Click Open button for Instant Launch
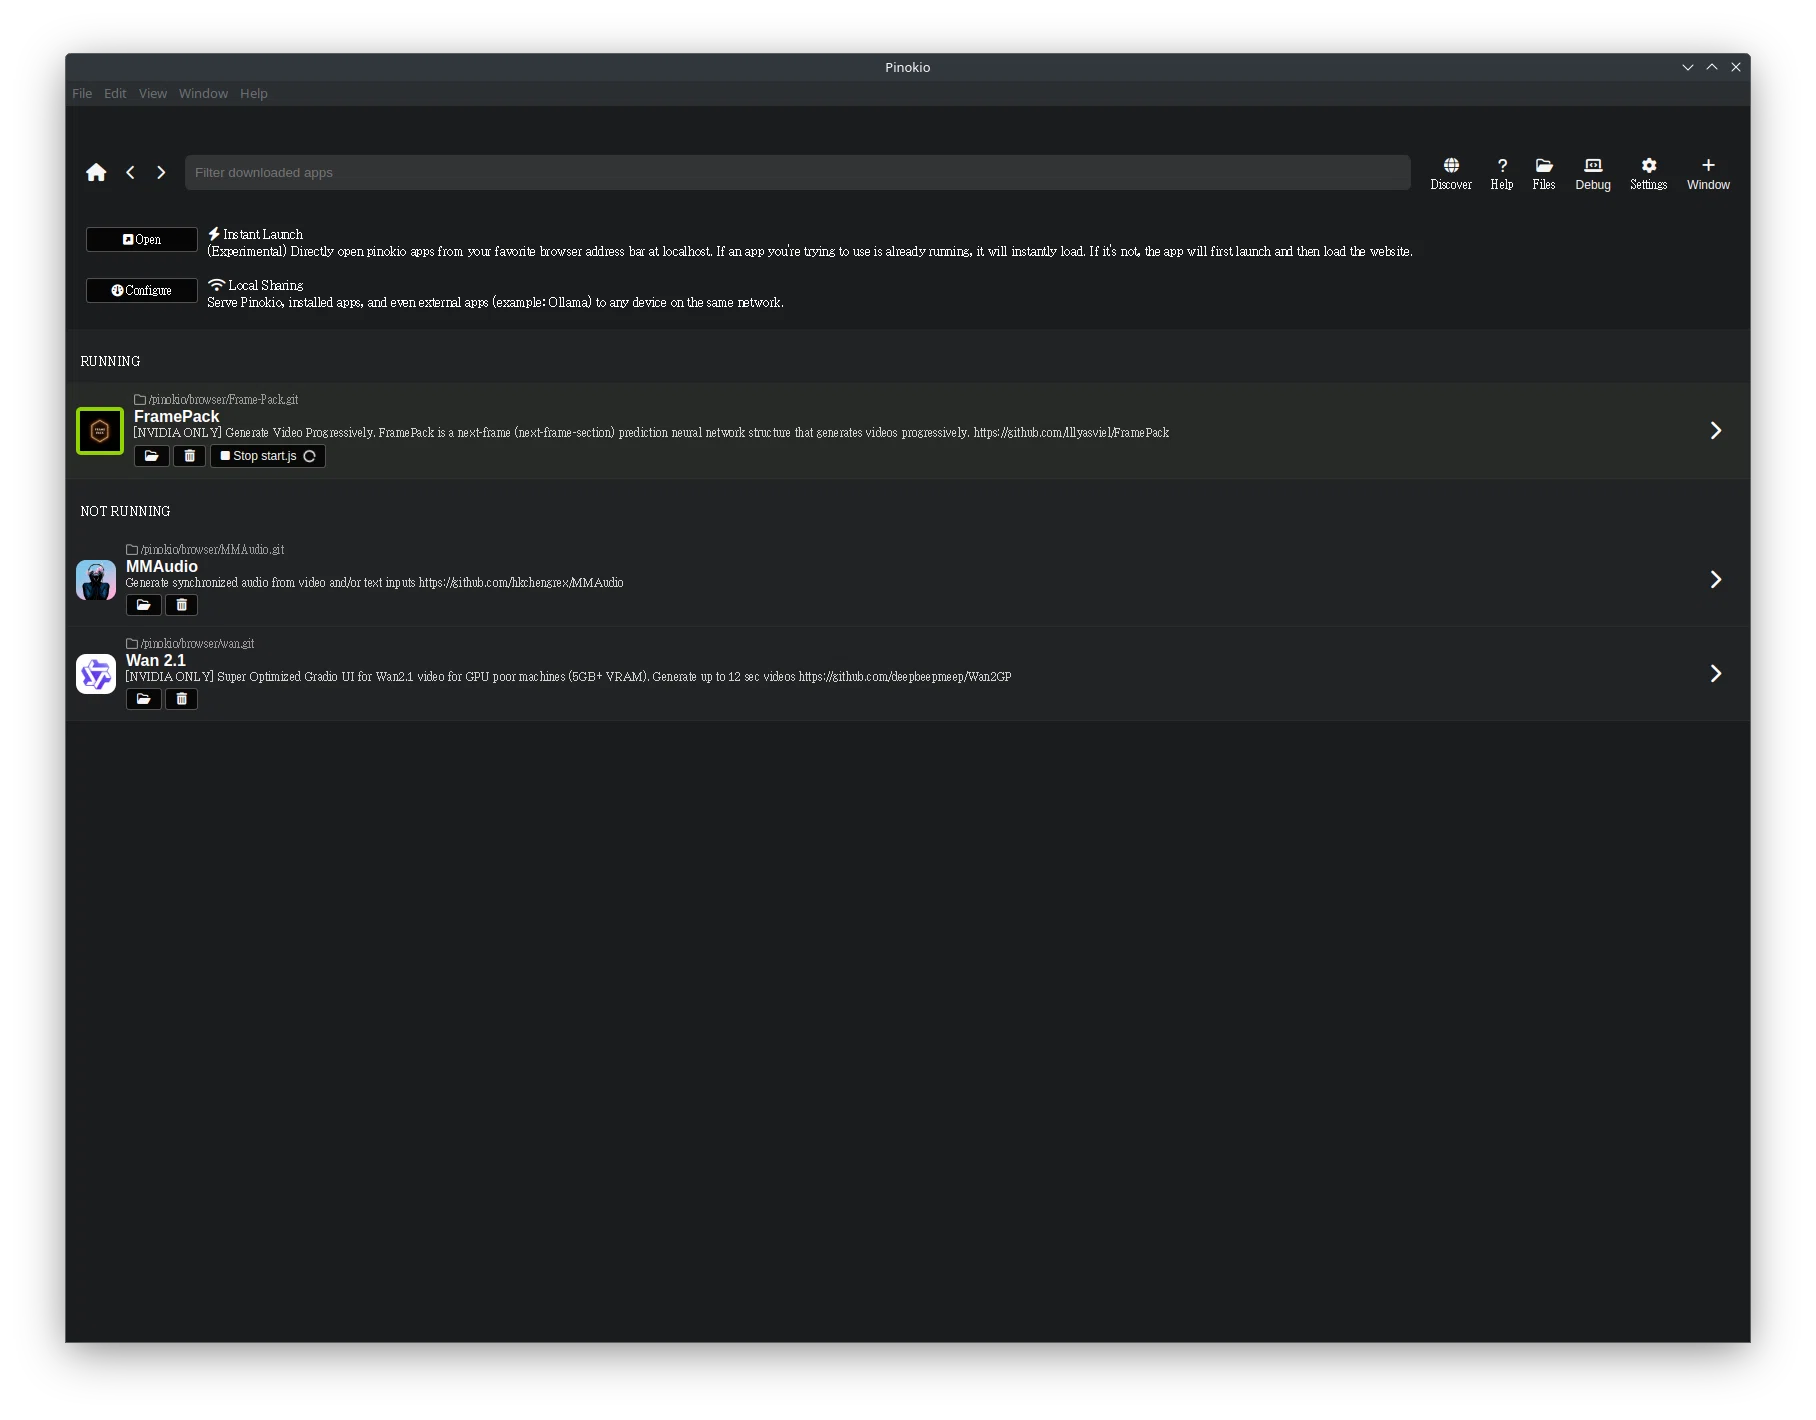The image size is (1816, 1420). pyautogui.click(x=141, y=240)
